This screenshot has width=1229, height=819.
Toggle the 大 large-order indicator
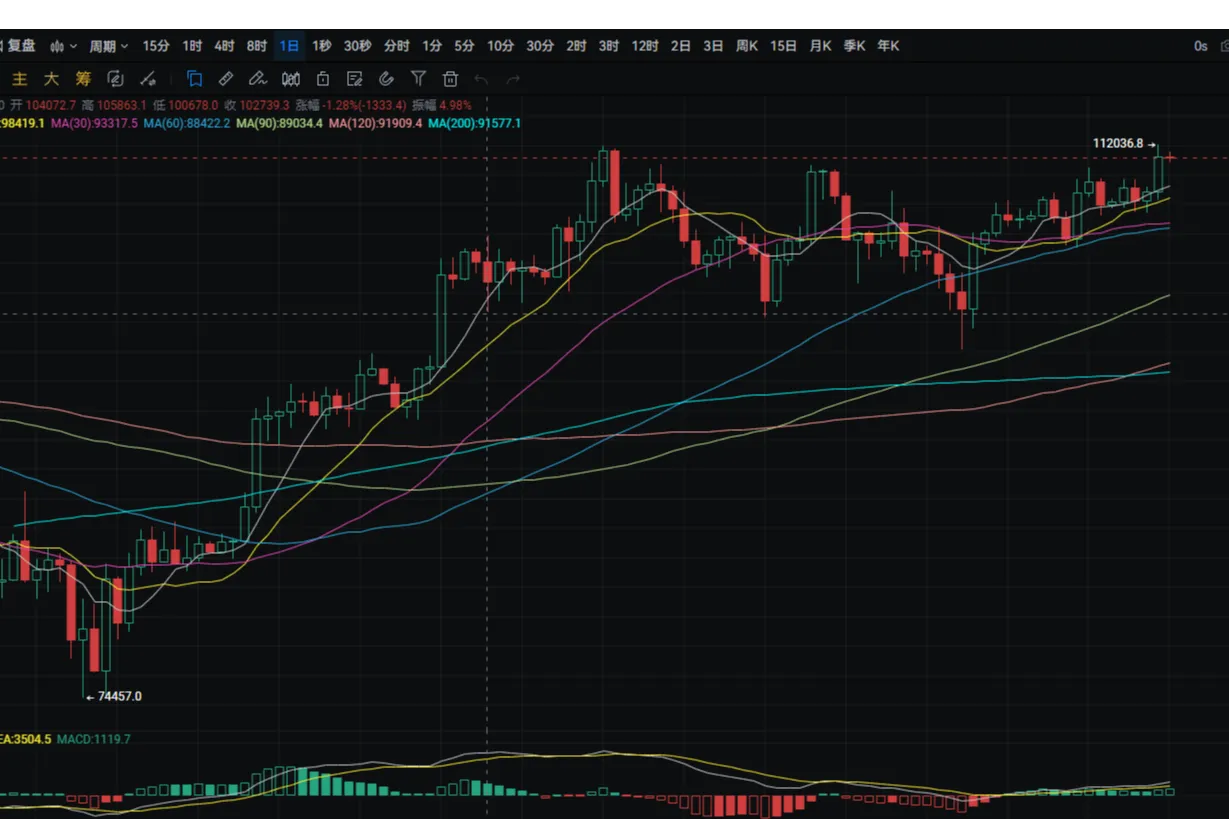51,79
